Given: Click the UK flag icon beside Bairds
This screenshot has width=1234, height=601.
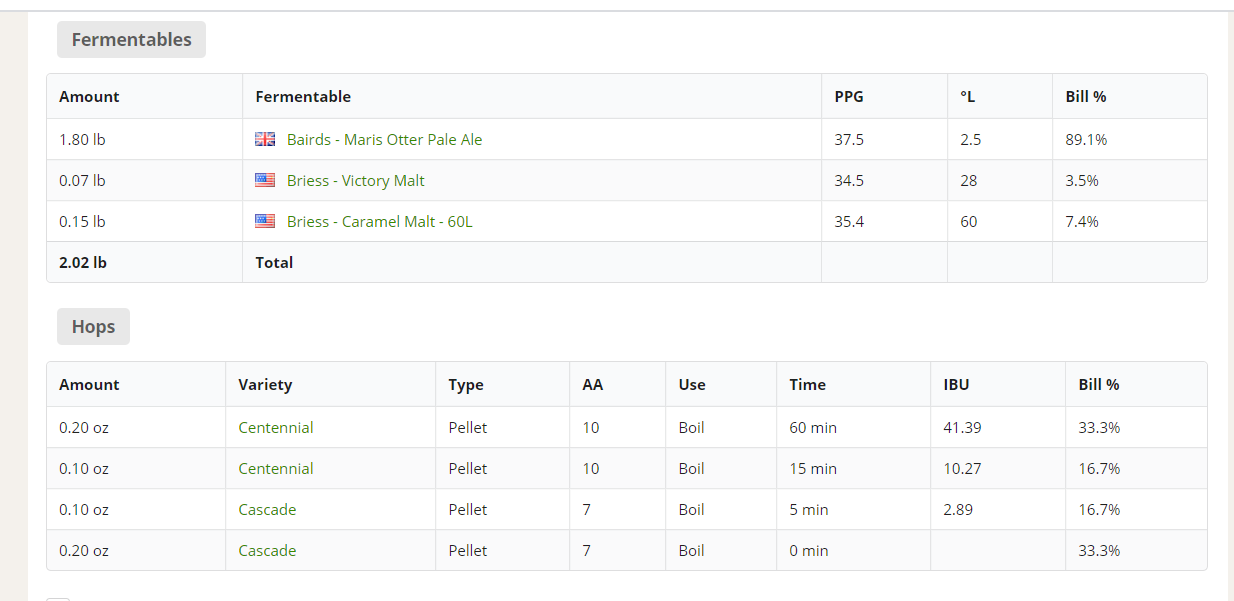Looking at the screenshot, I should point(265,139).
